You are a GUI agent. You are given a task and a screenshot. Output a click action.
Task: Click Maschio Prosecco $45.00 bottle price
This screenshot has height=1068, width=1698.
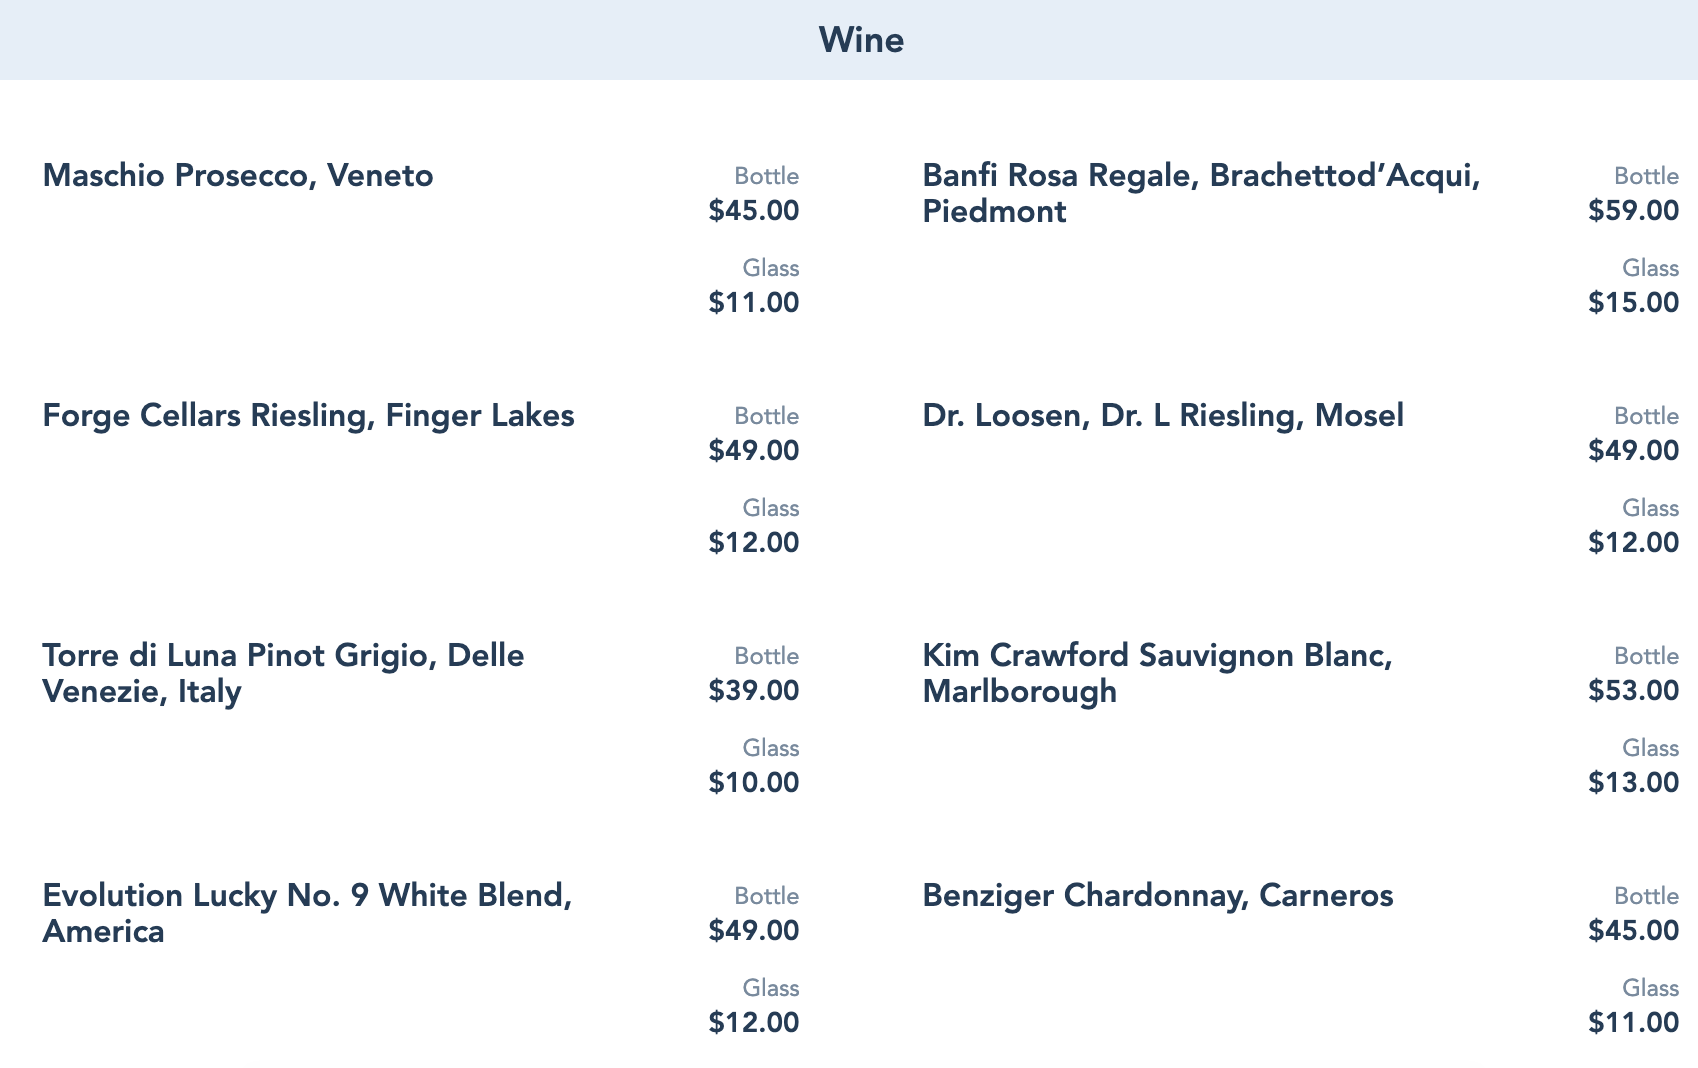(x=754, y=211)
